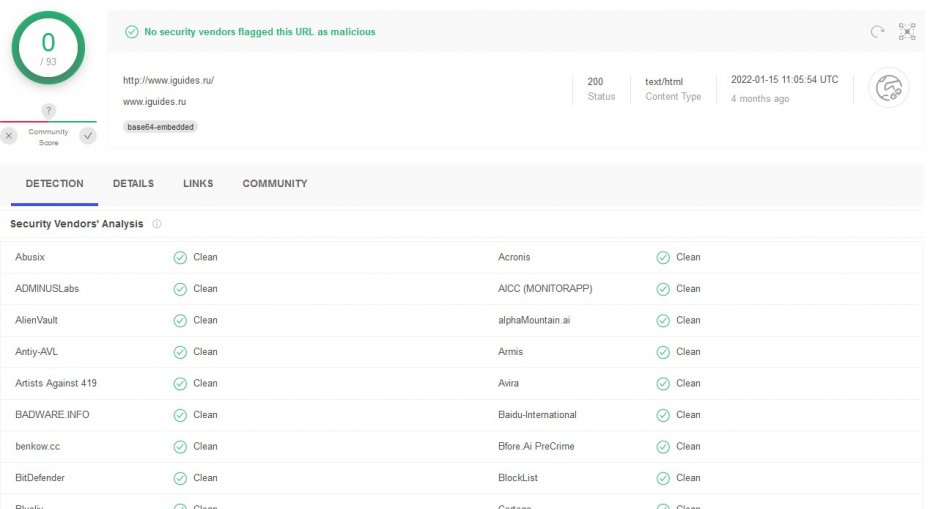Click the Avira clean checkmark icon
Screen dimensions: 930x509
(x=663, y=383)
